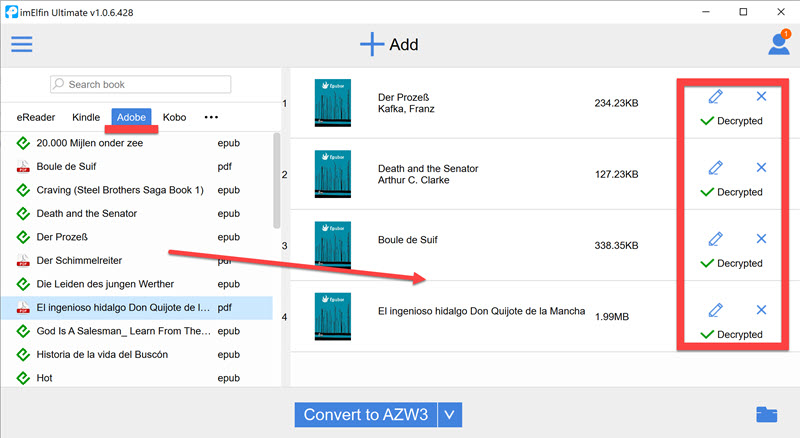Click the Kafka, Franz author text
The height and width of the screenshot is (438, 800).
pos(406,109)
